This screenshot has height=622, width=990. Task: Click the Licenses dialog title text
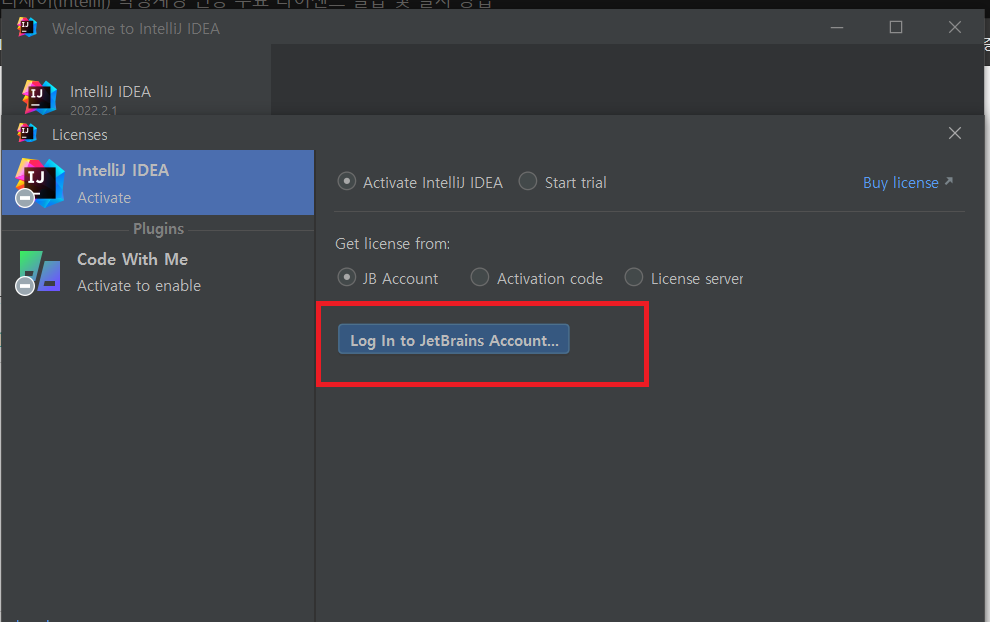pos(80,135)
